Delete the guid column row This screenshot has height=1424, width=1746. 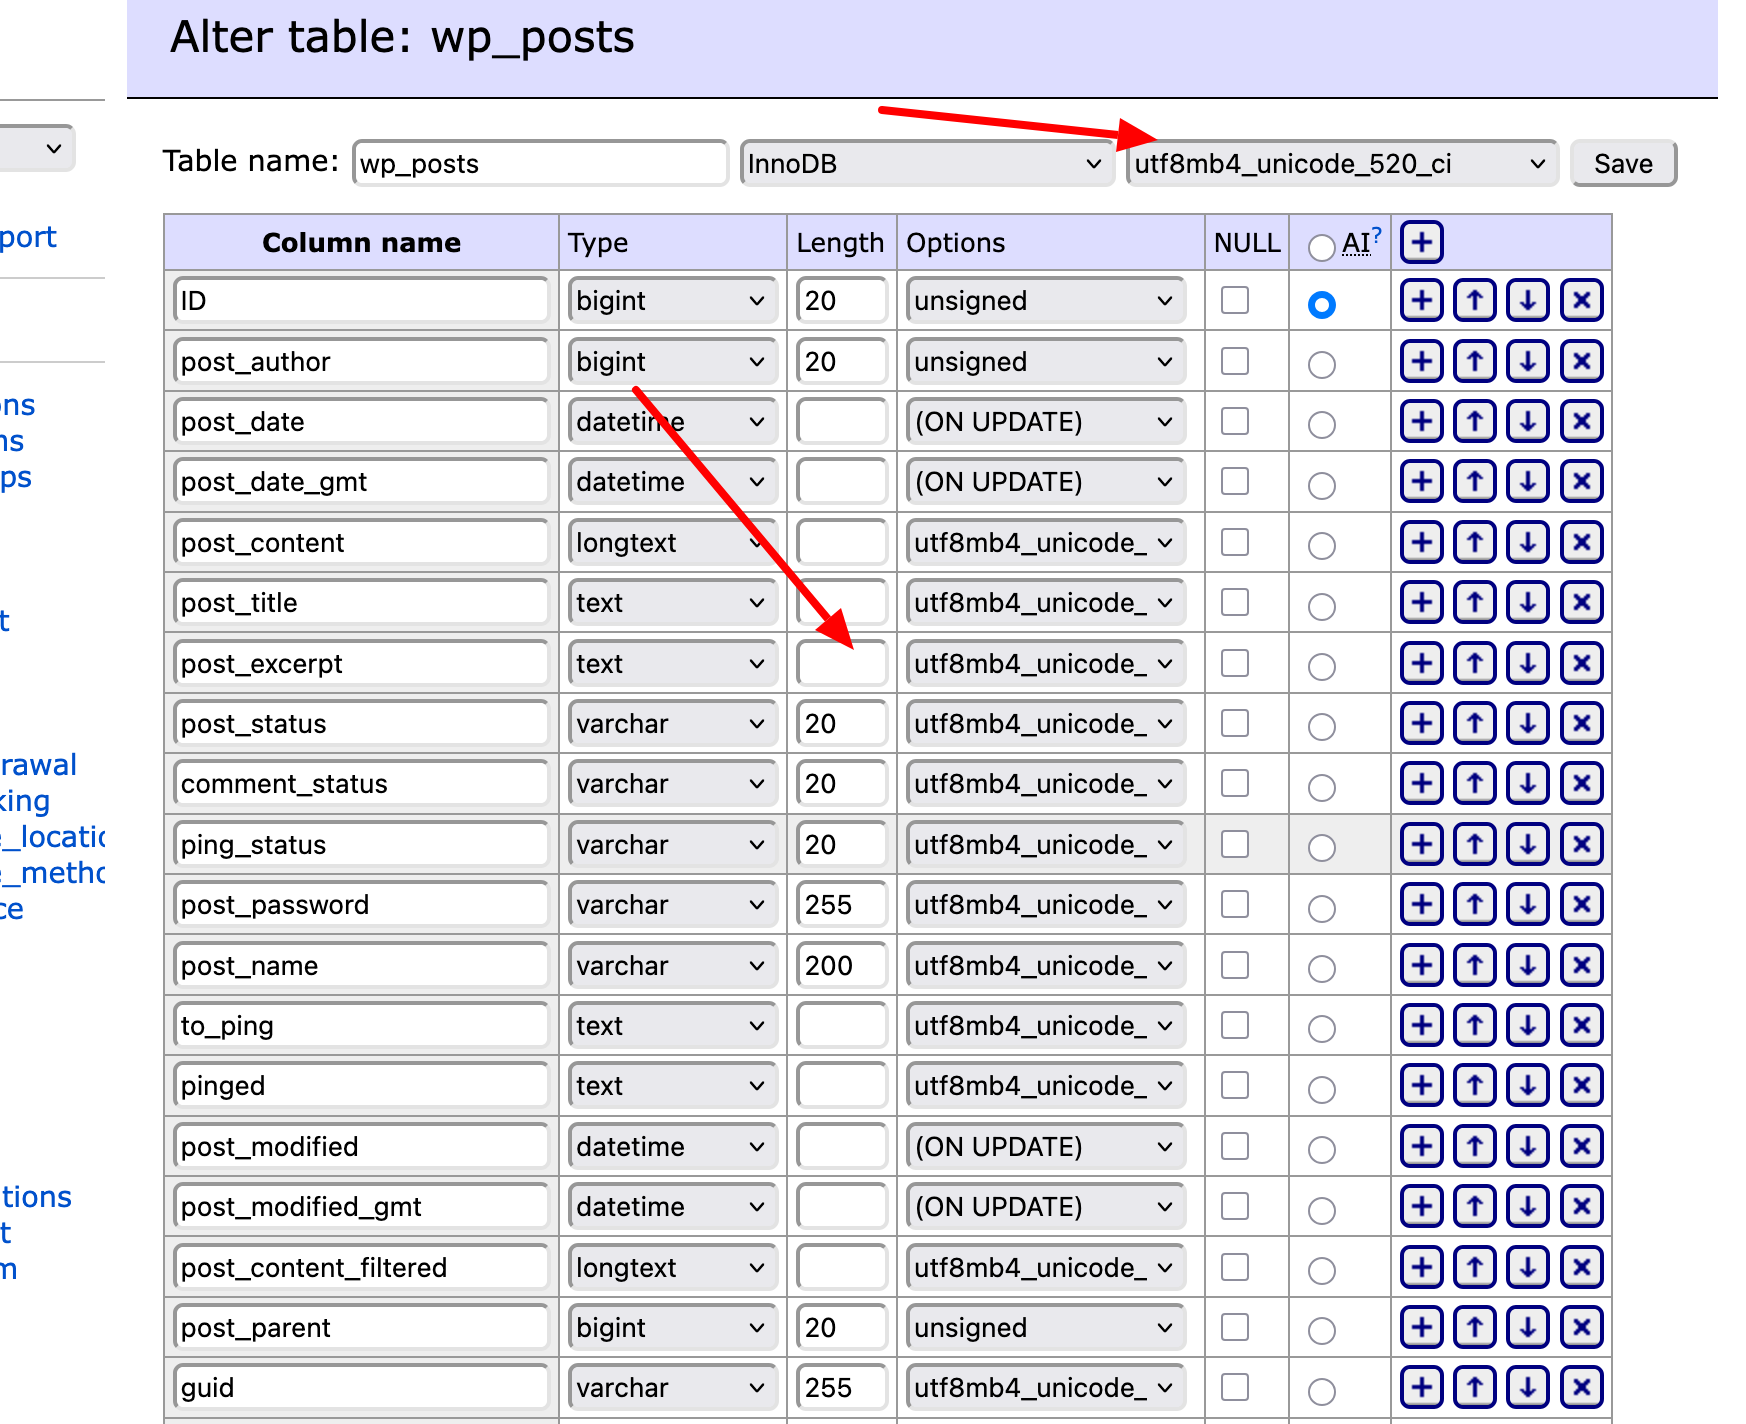[x=1581, y=1387]
